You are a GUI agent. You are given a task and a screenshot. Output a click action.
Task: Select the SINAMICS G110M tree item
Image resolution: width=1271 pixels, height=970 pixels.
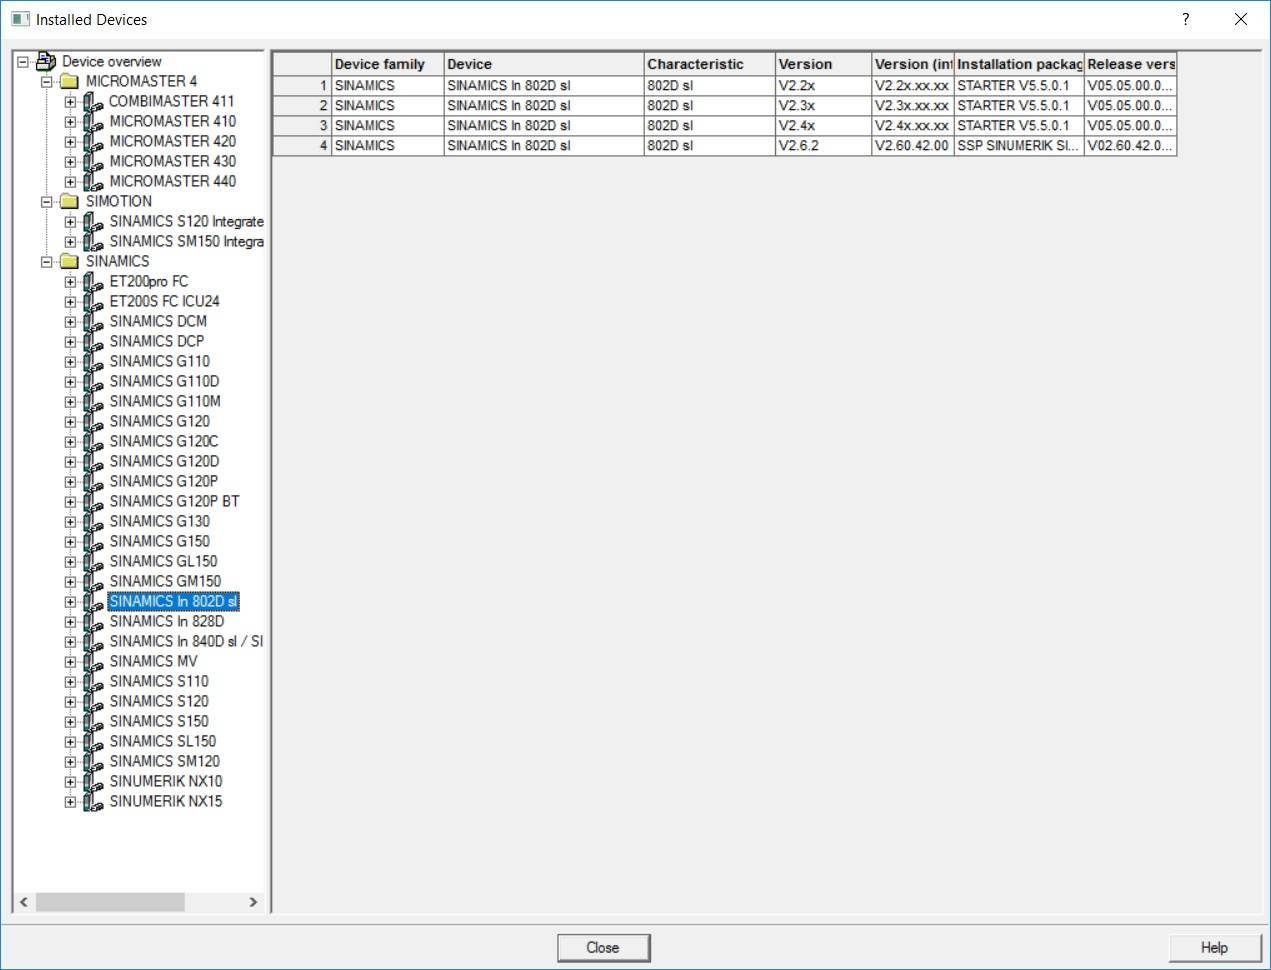point(165,402)
